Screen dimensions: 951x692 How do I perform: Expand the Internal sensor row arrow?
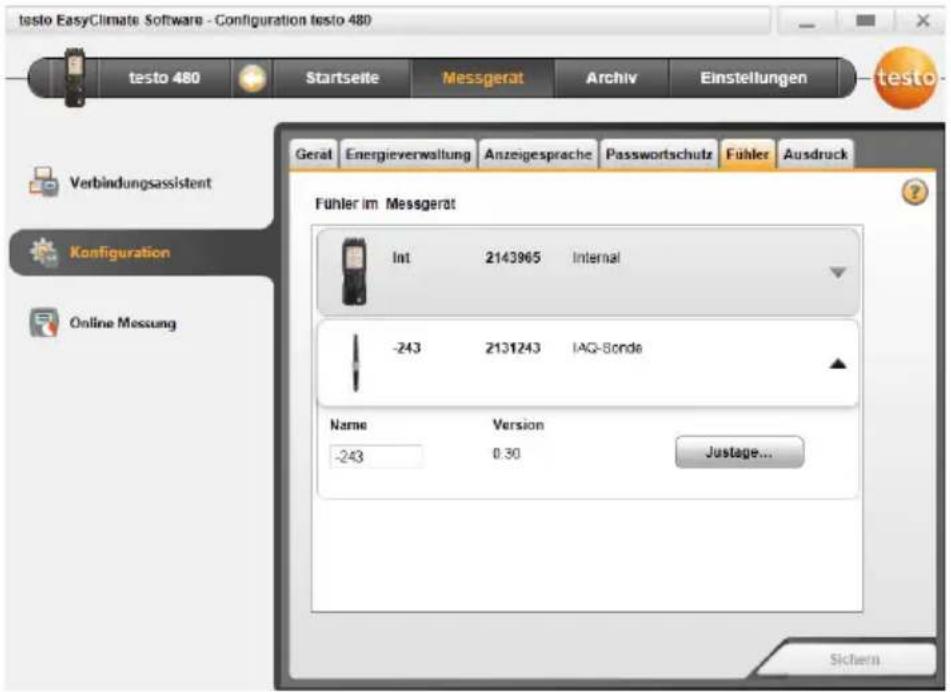coord(838,273)
